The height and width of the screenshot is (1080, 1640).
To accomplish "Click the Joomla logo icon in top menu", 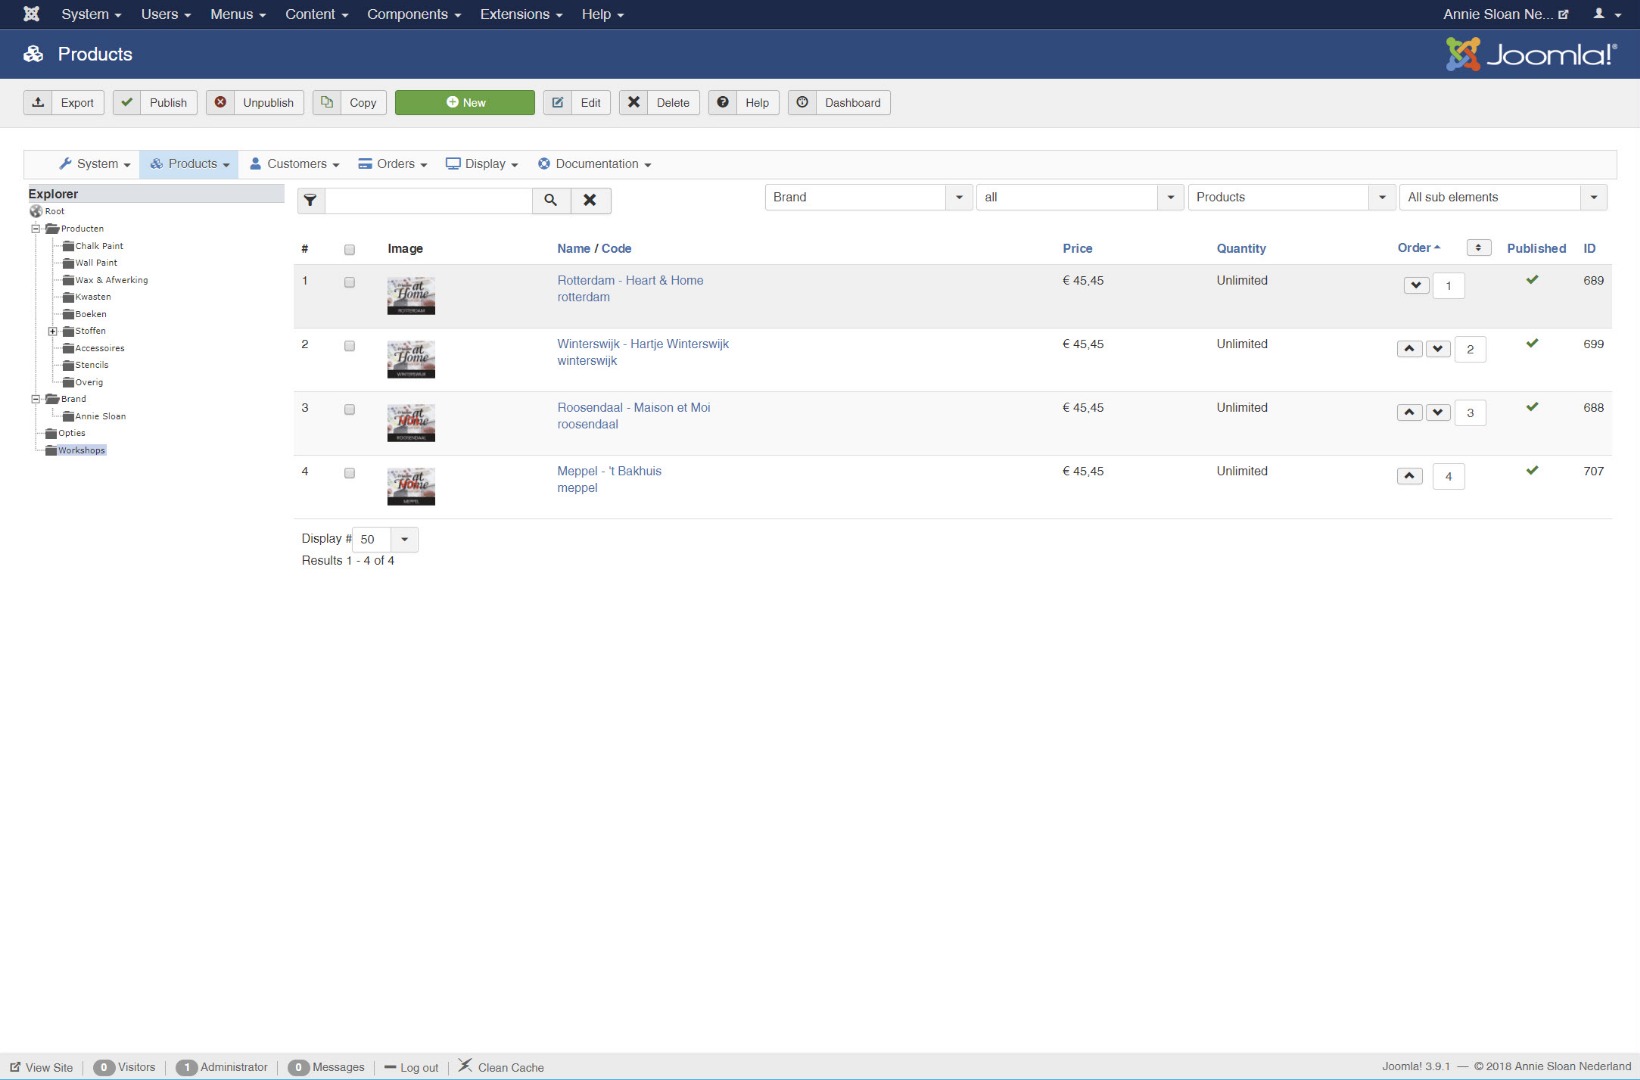I will click(31, 14).
